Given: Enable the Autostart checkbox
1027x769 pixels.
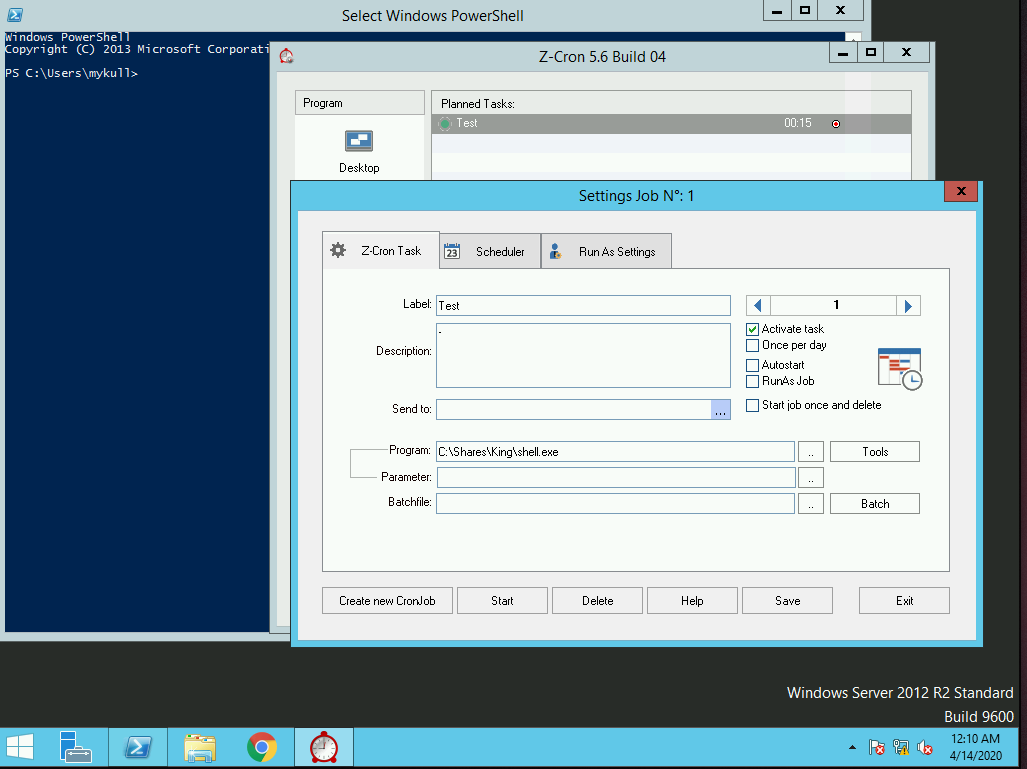Looking at the screenshot, I should coord(753,366).
